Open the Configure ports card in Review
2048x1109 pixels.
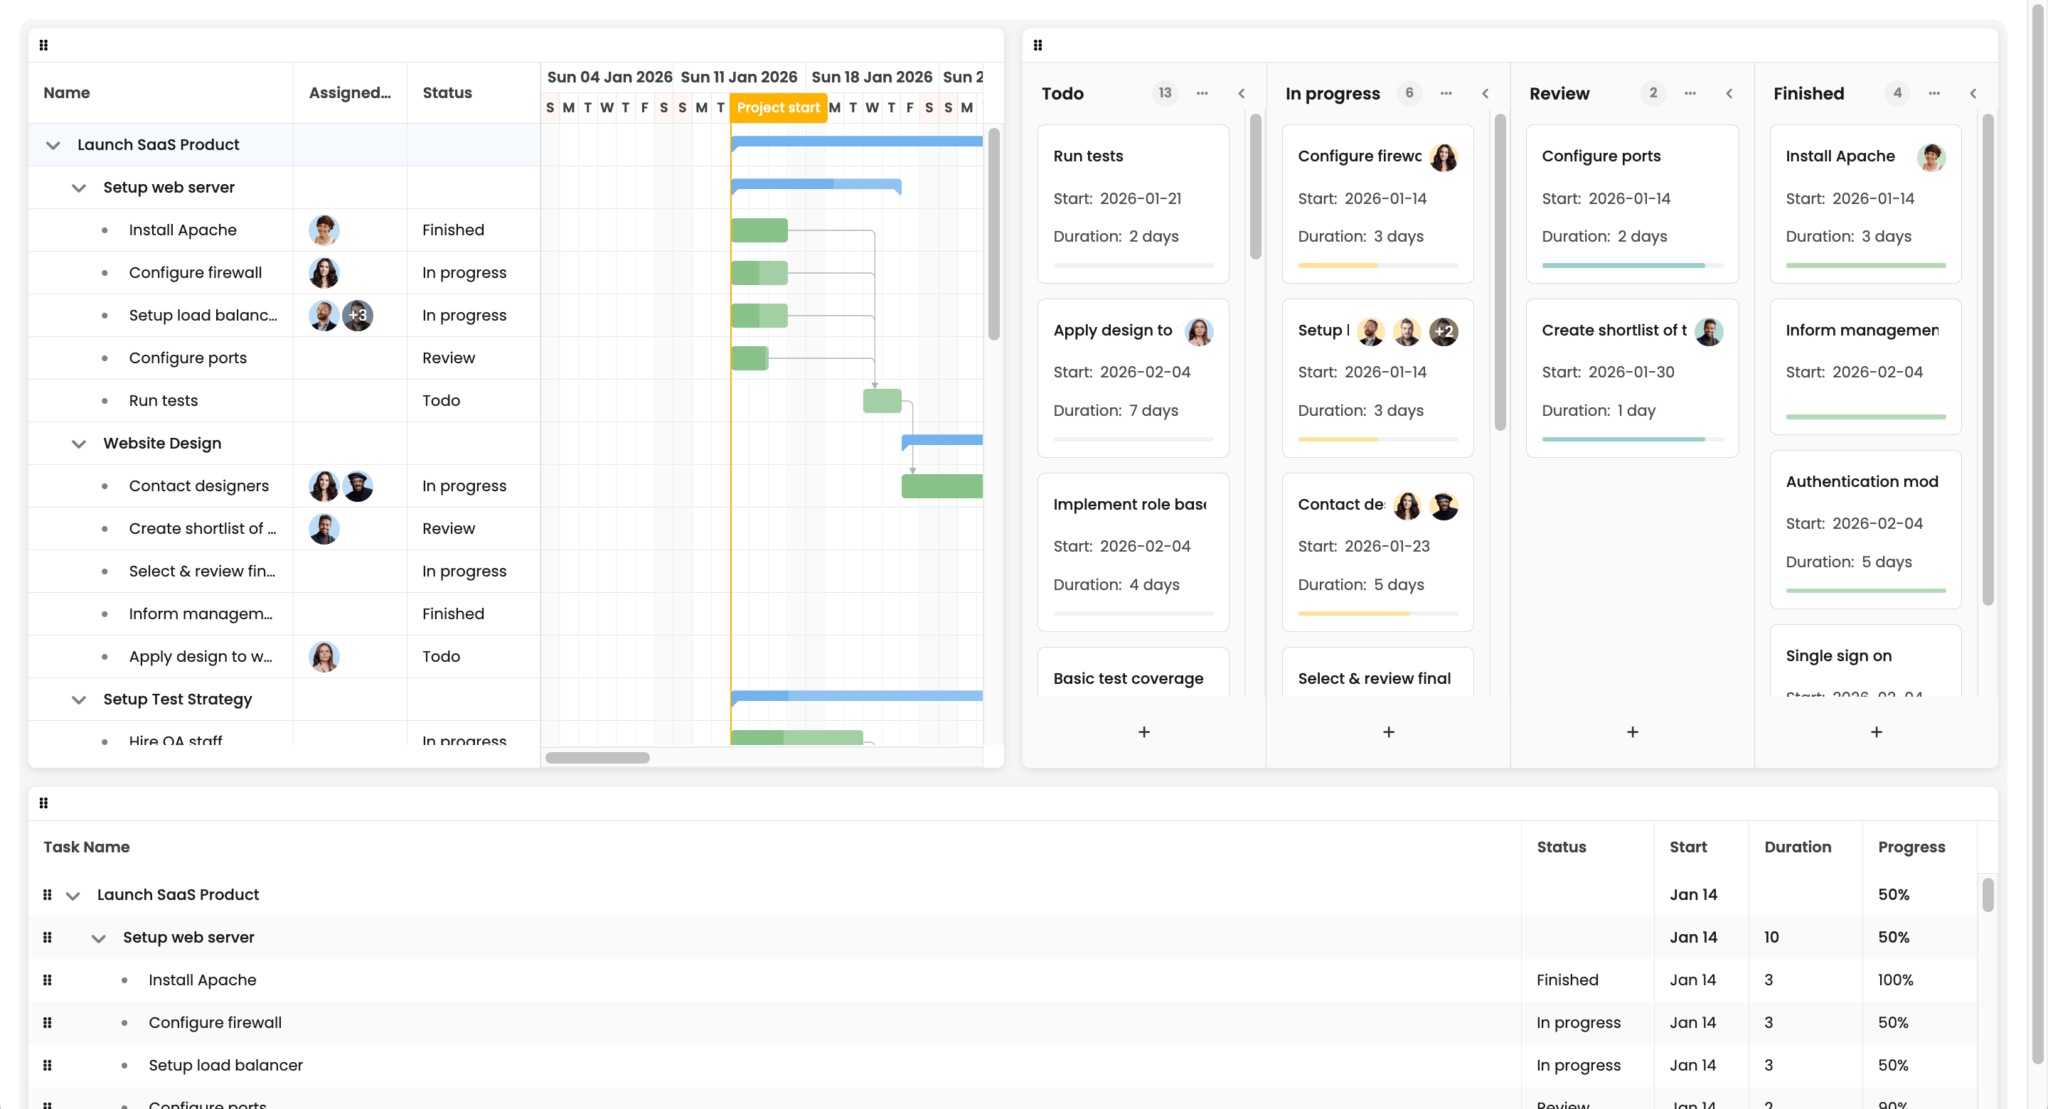(x=1631, y=203)
